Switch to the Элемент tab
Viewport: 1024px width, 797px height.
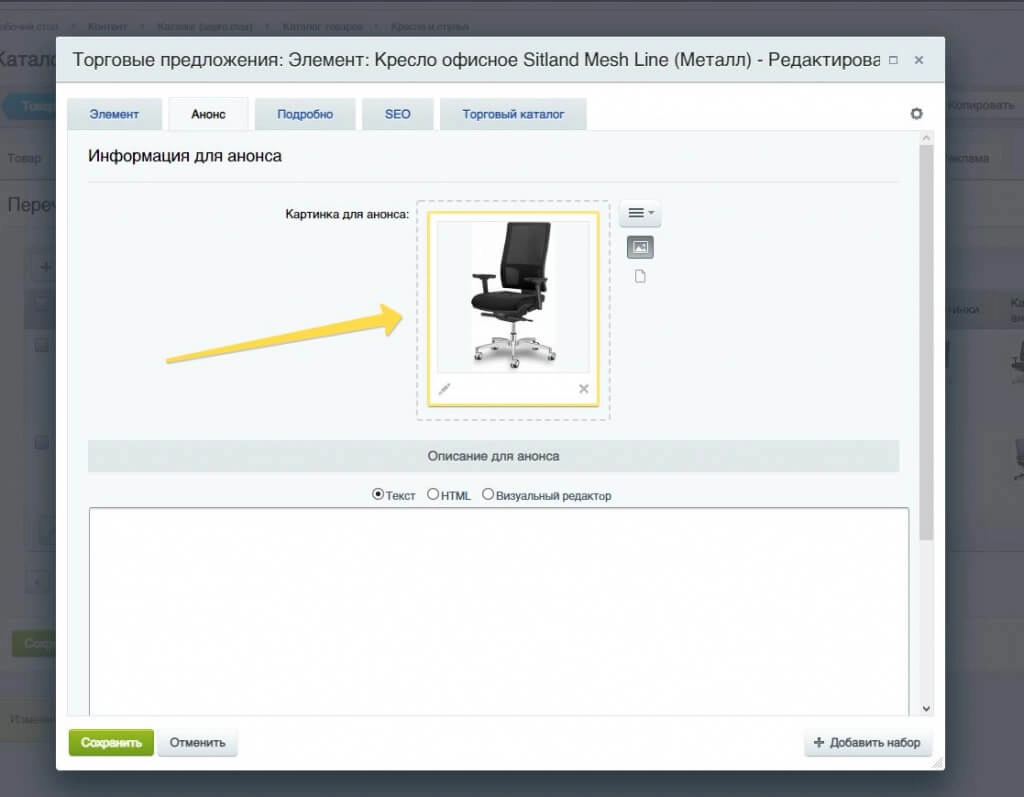[x=114, y=114]
